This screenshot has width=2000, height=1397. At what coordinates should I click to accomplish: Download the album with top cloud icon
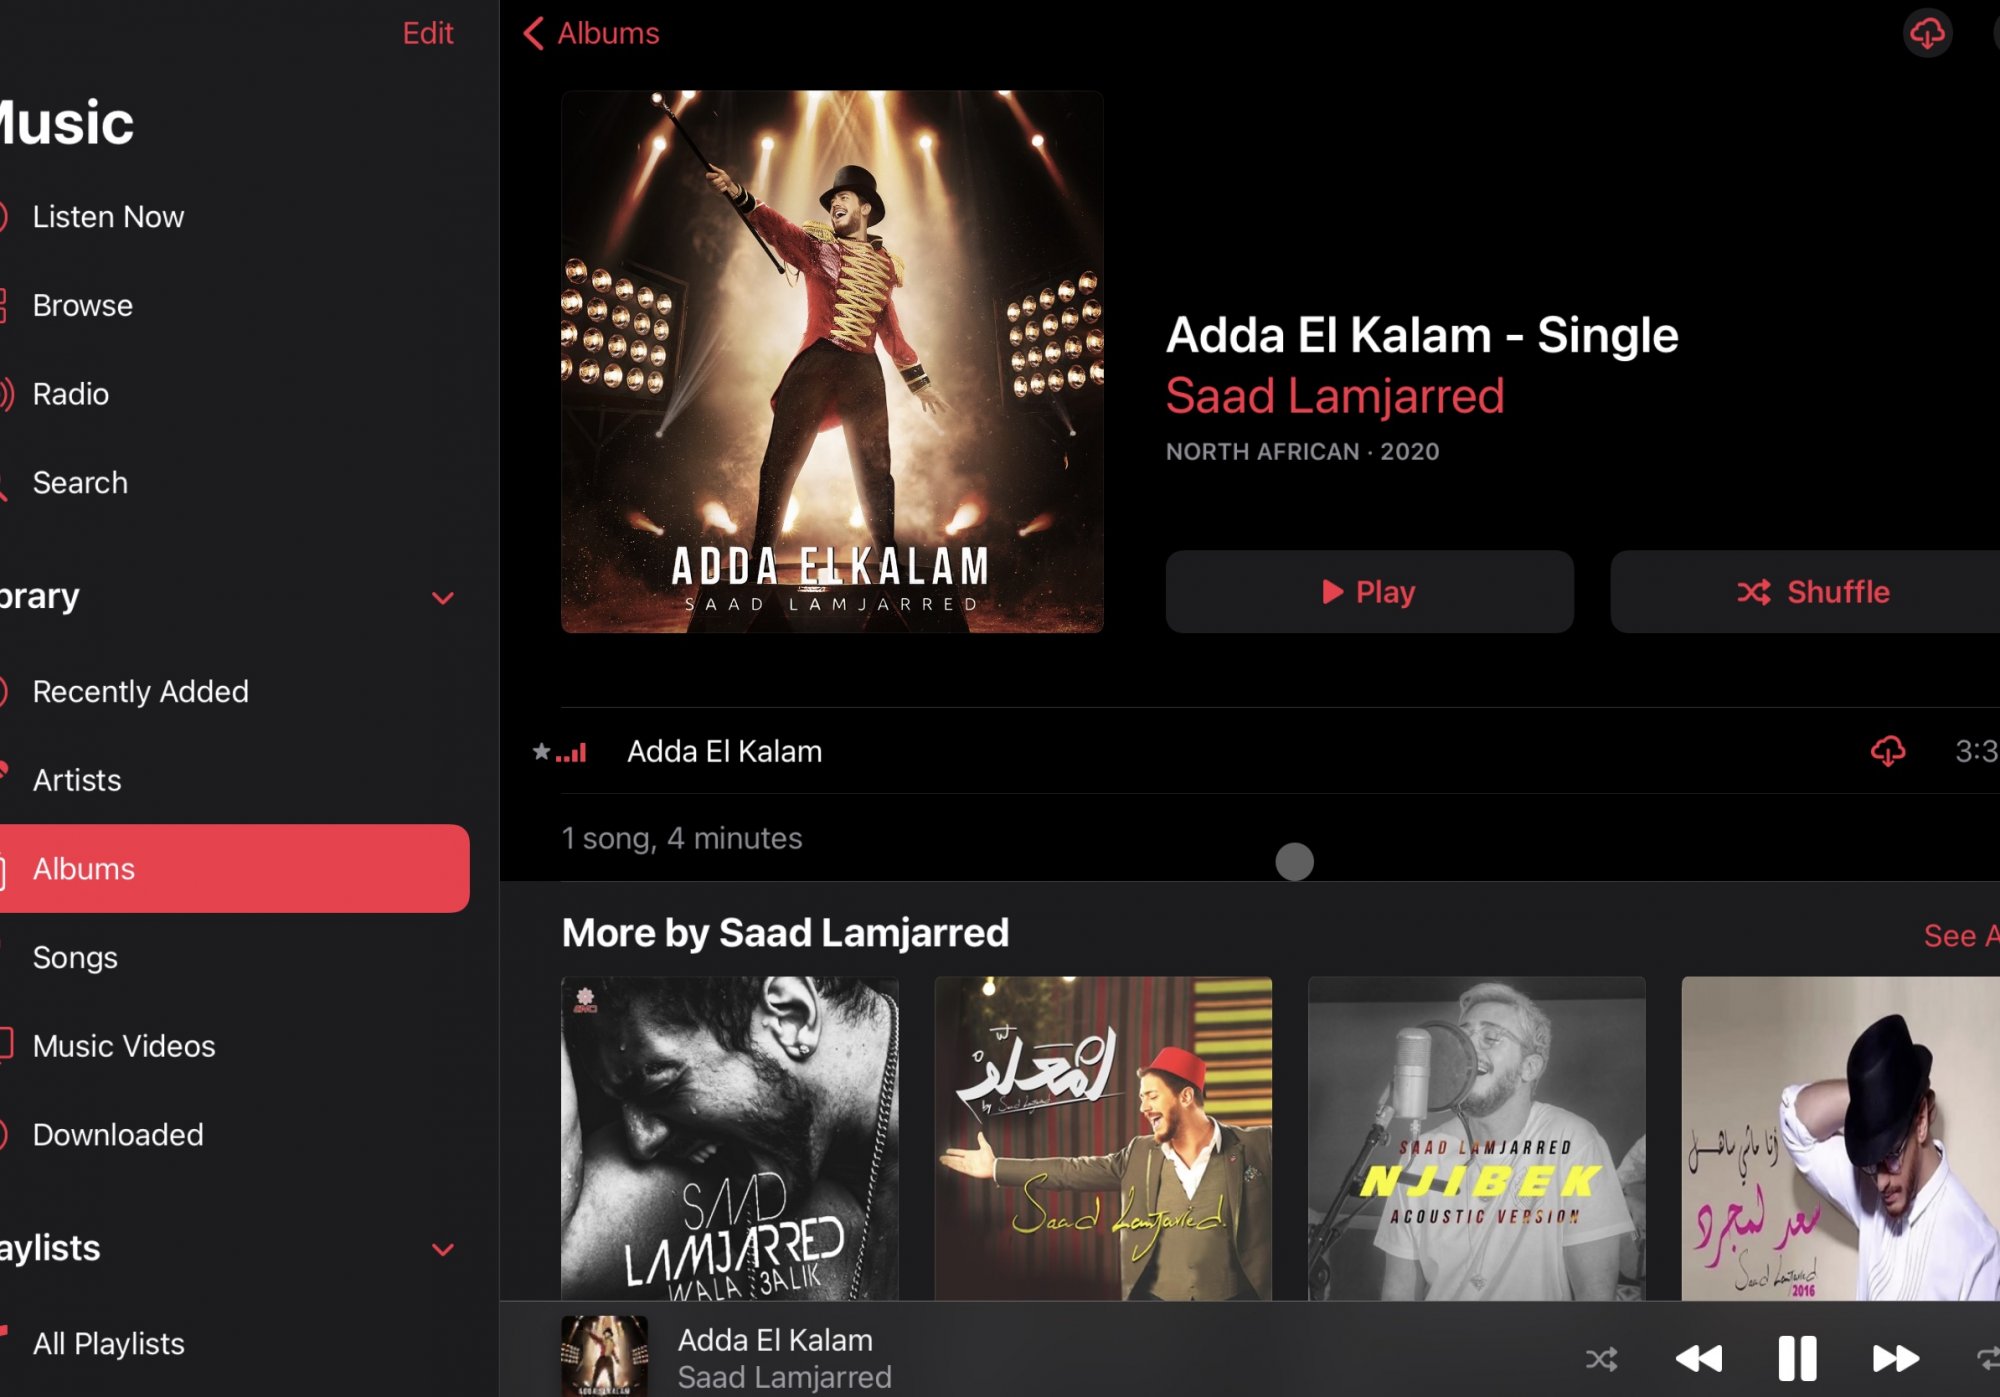[1927, 34]
